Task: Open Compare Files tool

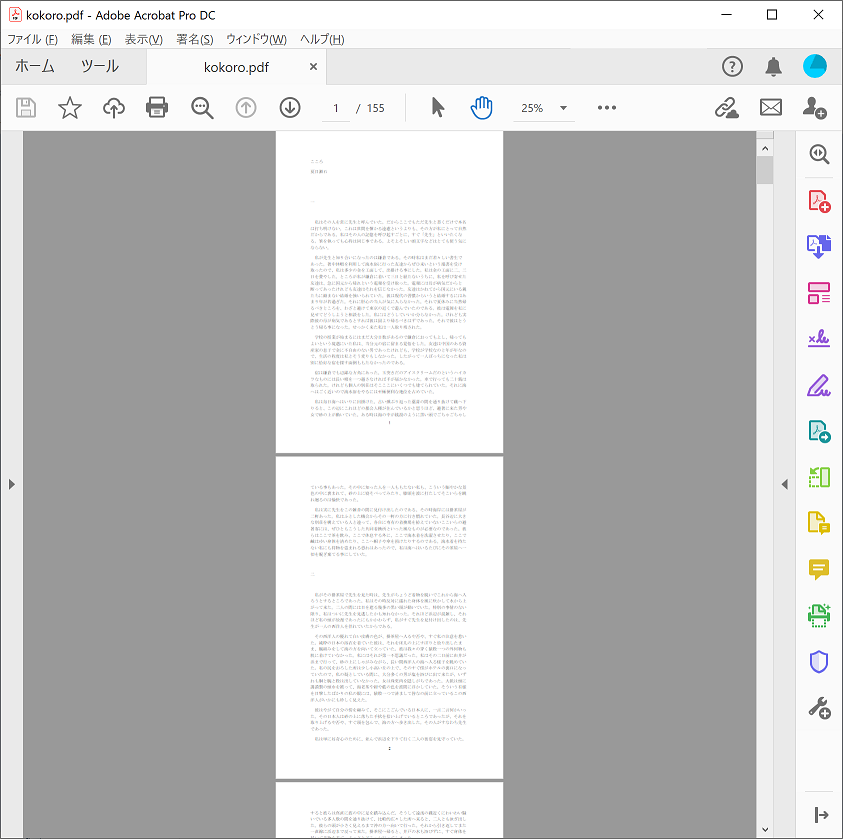Action: 819,477
